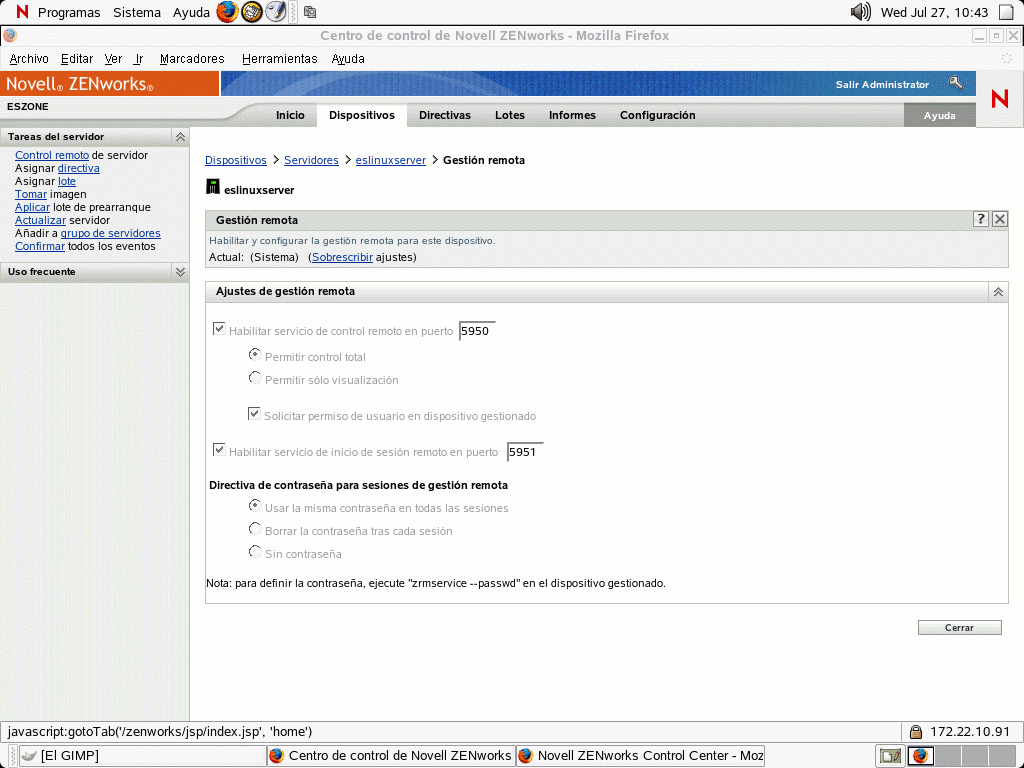Open the Marcadores menu
The width and height of the screenshot is (1024, 768).
(x=192, y=59)
